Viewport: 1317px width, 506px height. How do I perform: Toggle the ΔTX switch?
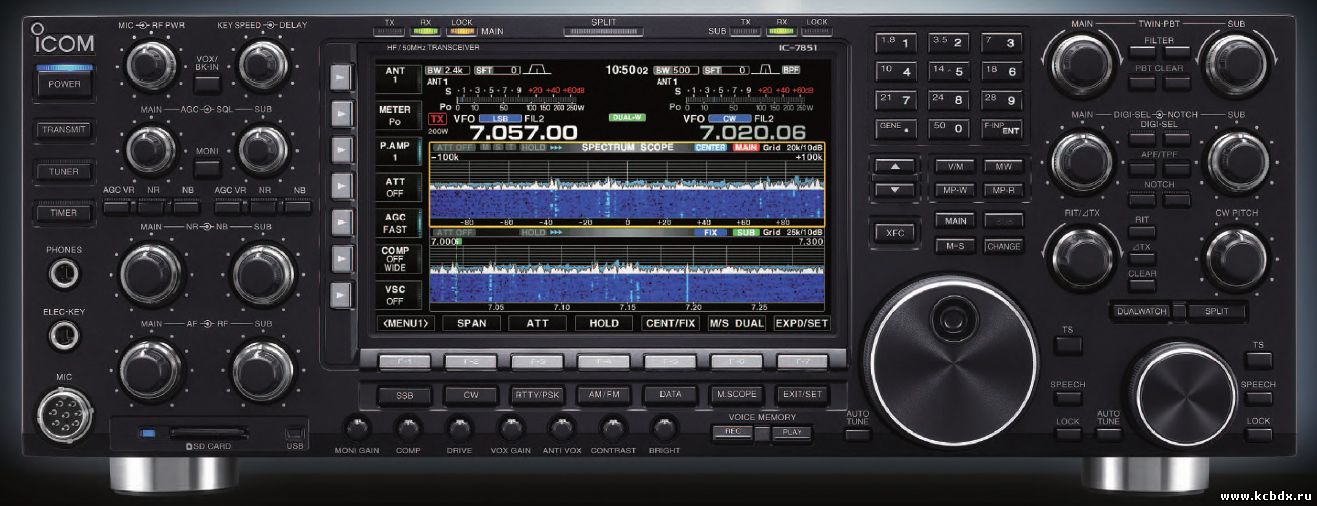click(1141, 257)
